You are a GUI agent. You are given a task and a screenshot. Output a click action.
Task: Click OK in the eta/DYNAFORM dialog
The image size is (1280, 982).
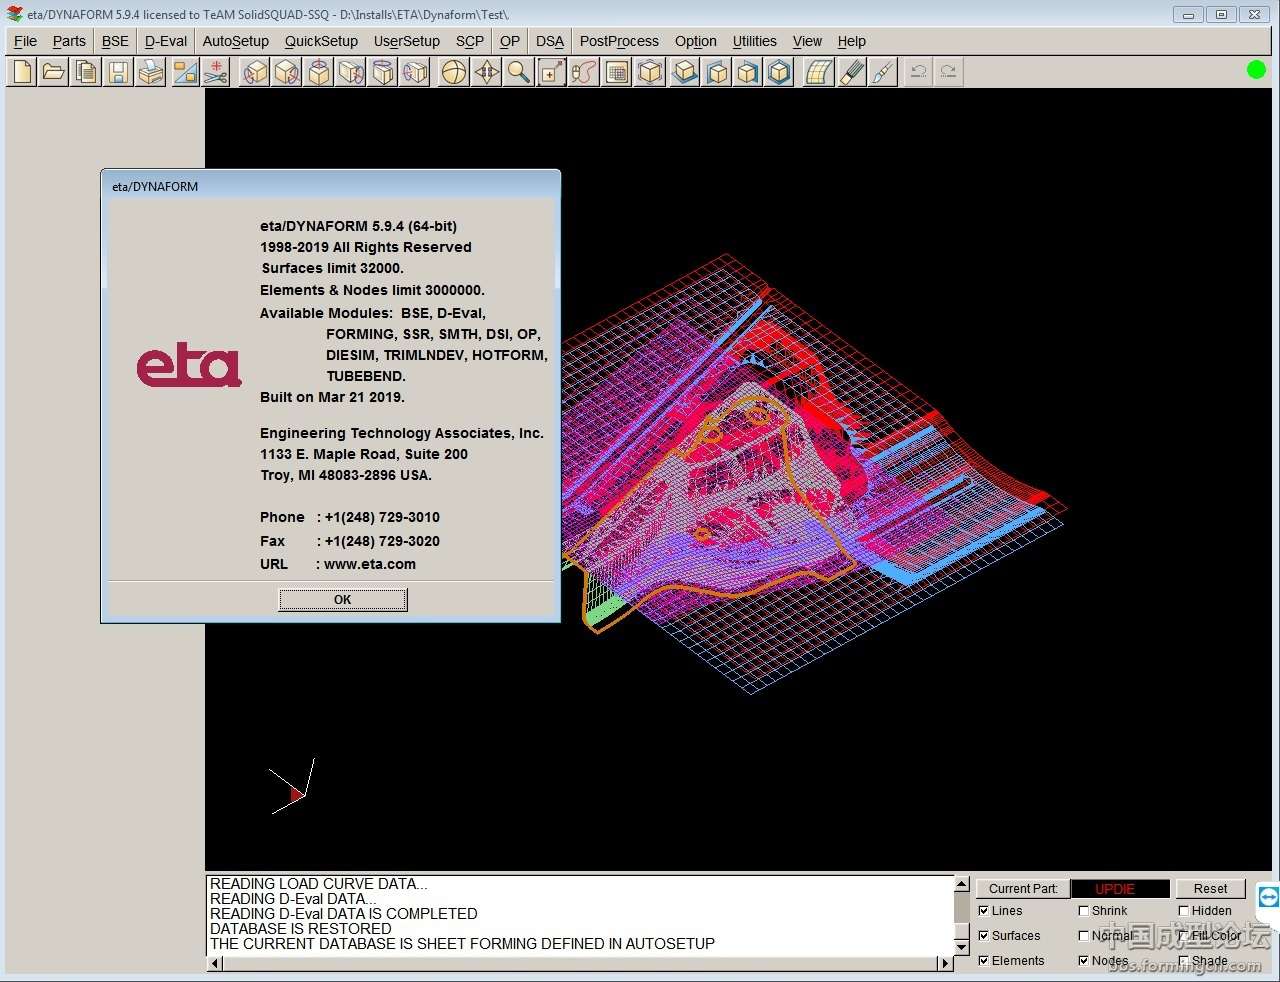[343, 600]
